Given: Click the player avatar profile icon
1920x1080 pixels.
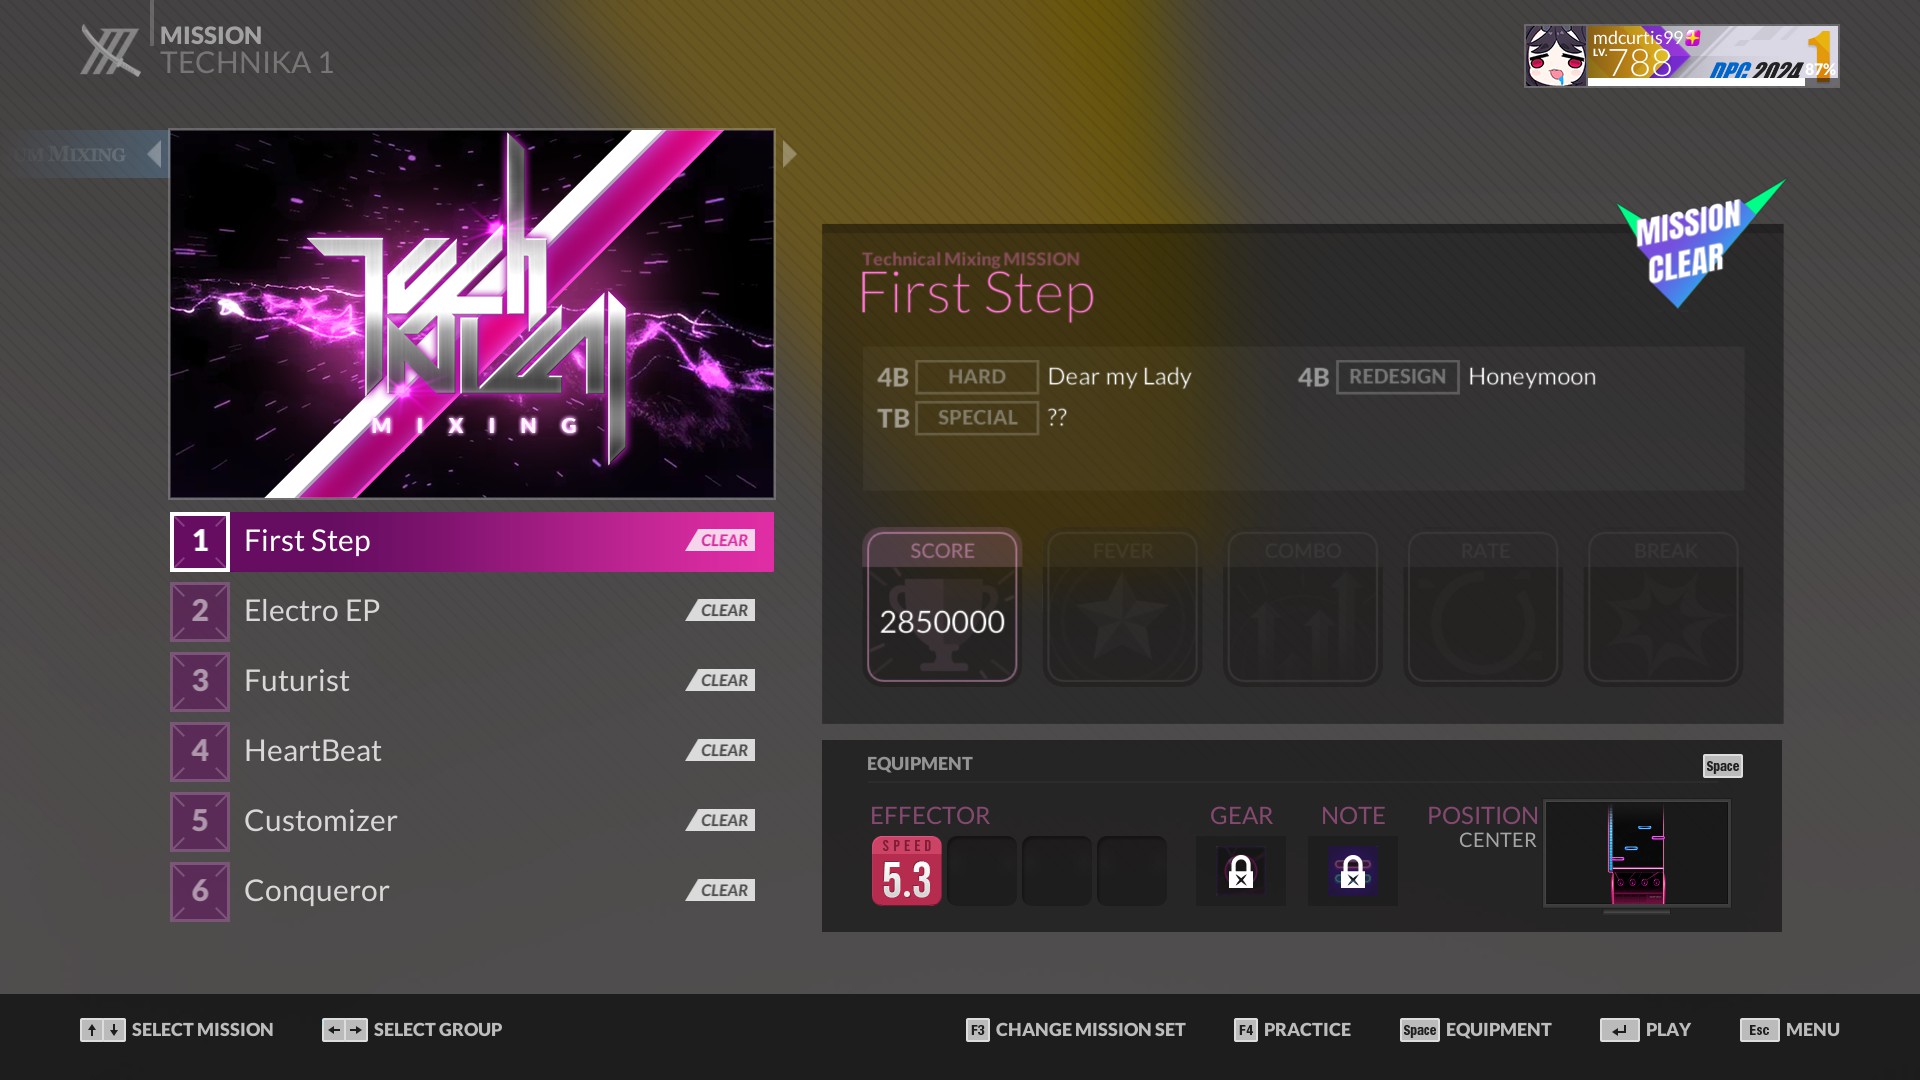Looking at the screenshot, I should pos(1556,56).
